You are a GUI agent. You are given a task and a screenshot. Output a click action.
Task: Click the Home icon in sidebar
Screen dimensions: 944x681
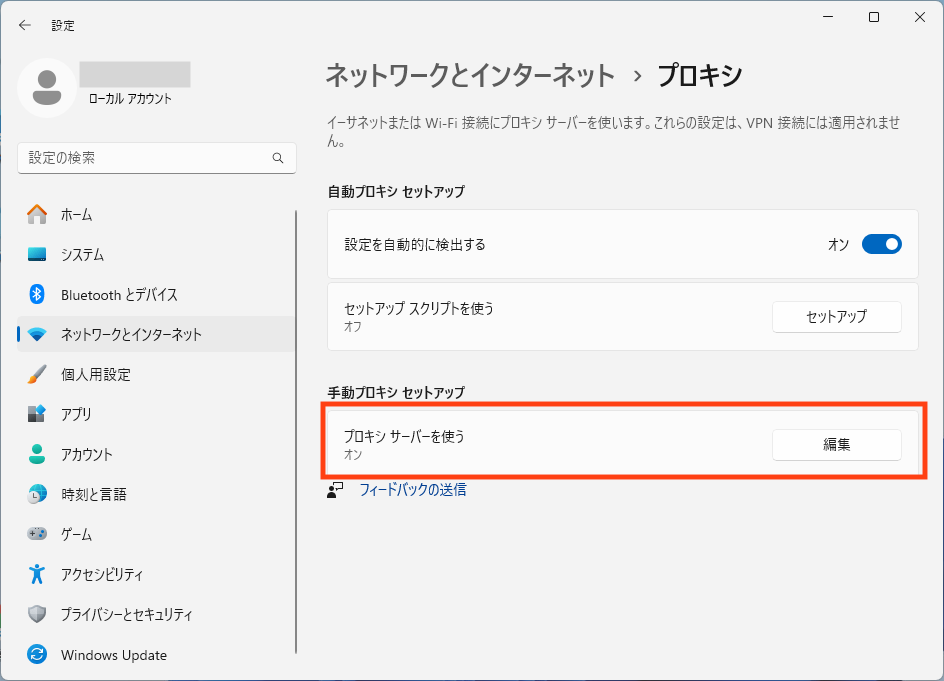coord(37,214)
